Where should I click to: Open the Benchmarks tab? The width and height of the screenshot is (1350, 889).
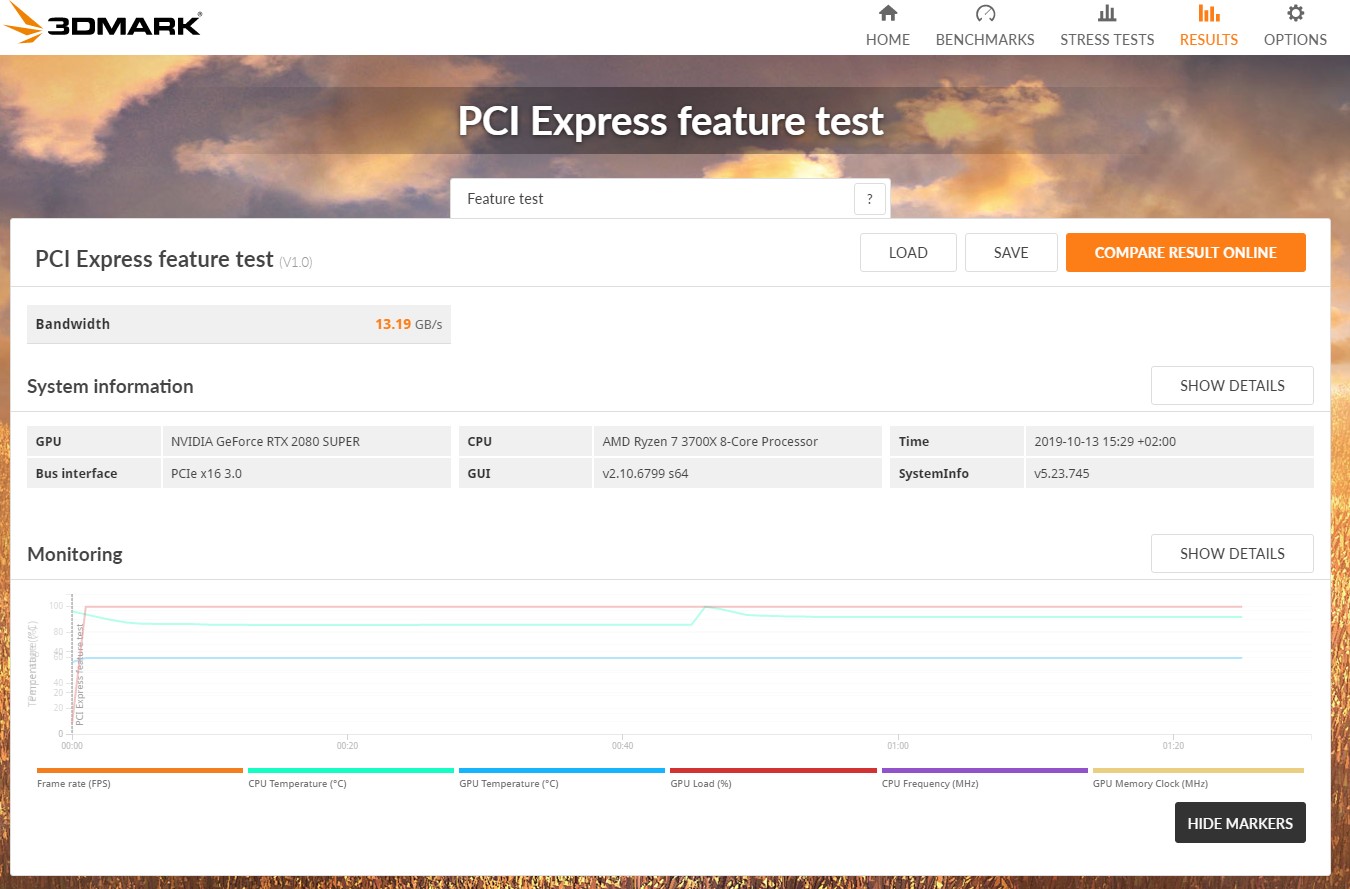click(x=985, y=26)
